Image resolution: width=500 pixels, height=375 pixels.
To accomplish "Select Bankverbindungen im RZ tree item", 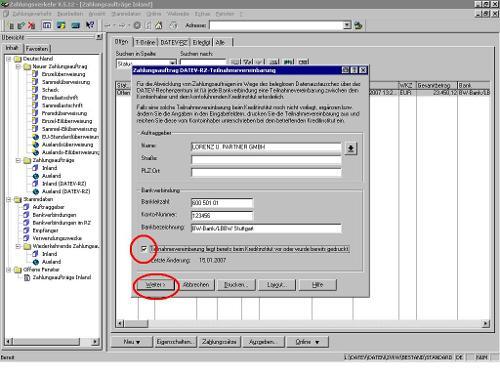I will click(61, 223).
